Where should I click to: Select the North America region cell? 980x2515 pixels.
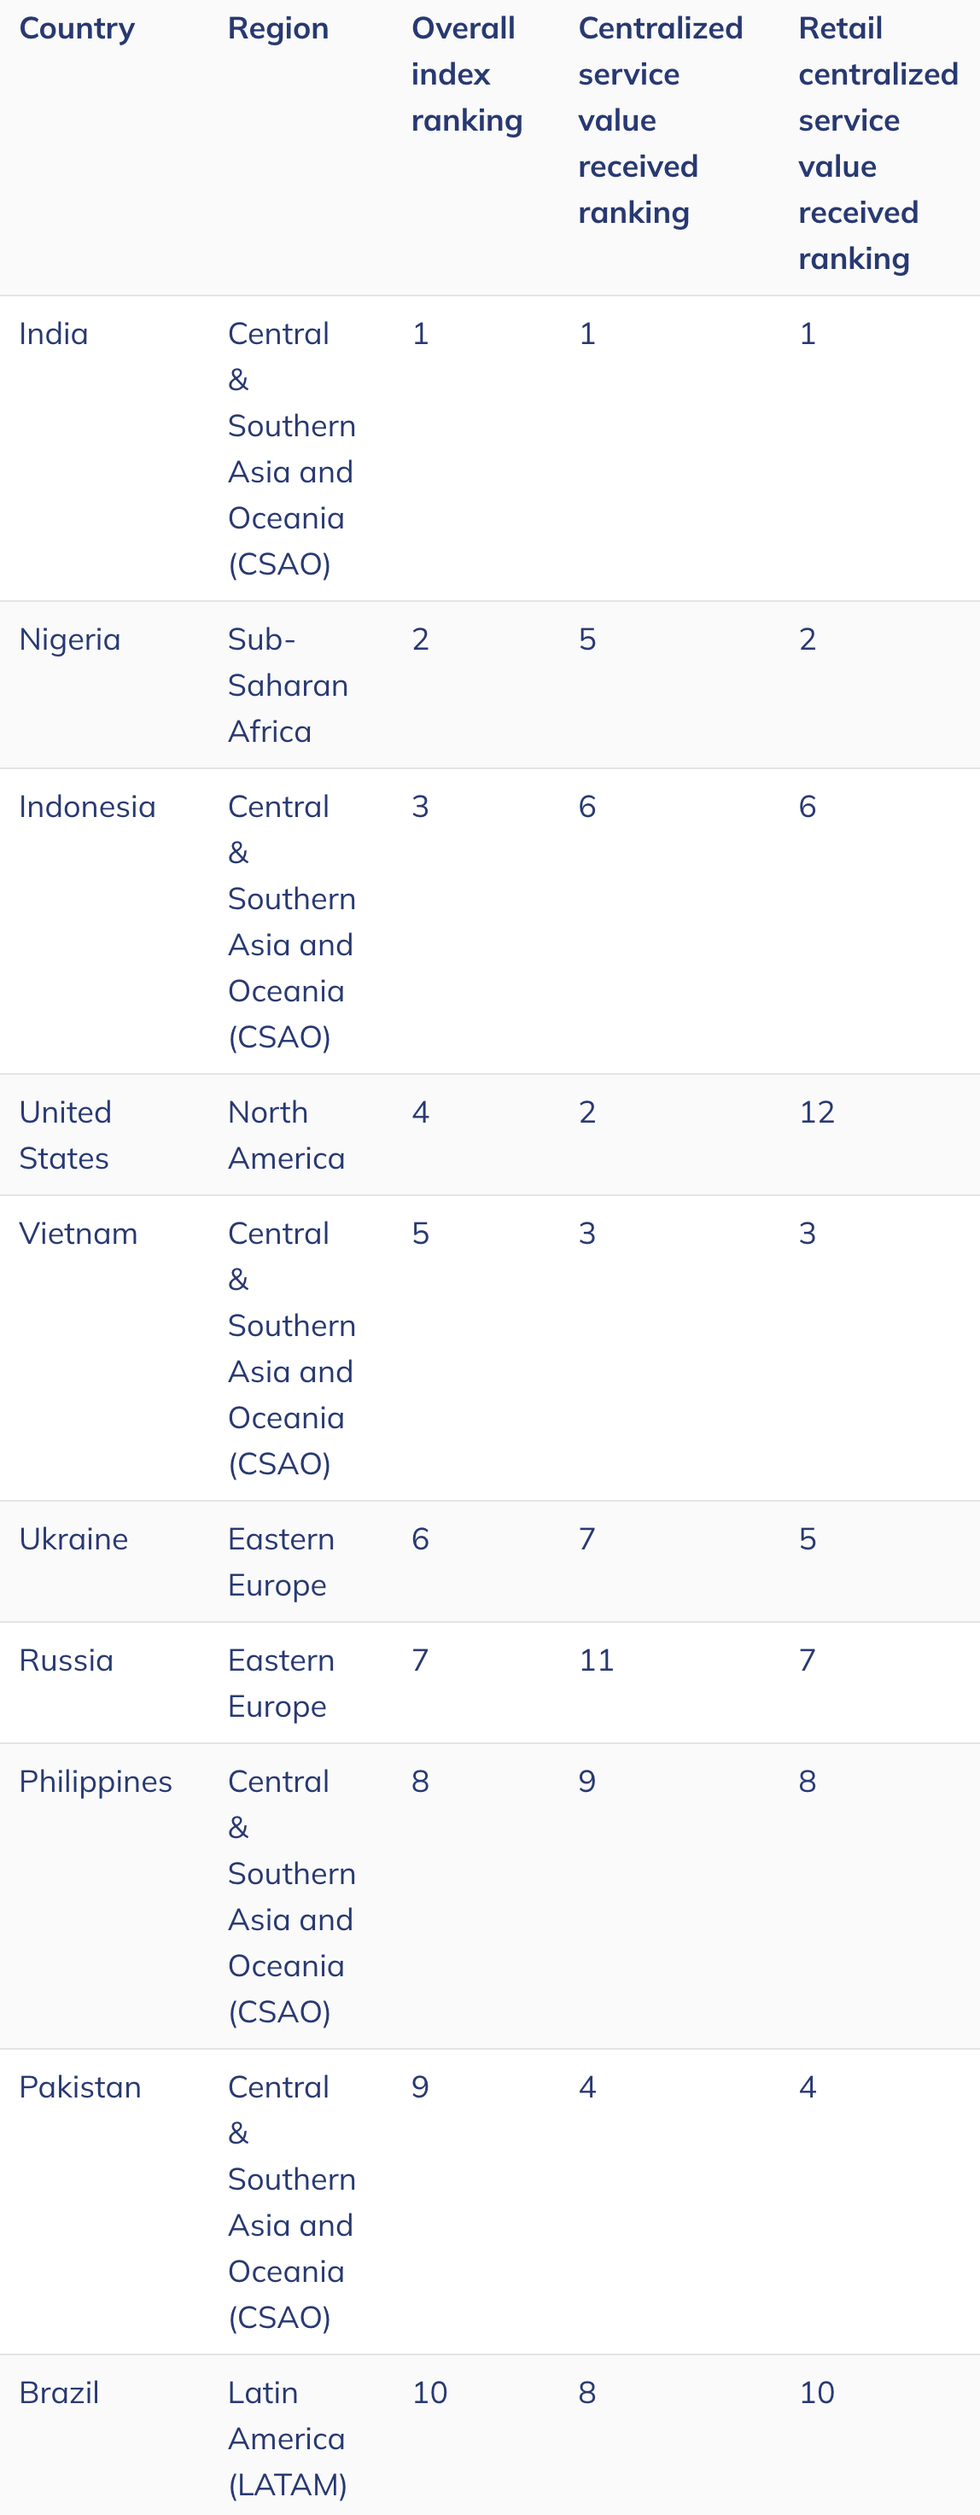click(x=286, y=1136)
